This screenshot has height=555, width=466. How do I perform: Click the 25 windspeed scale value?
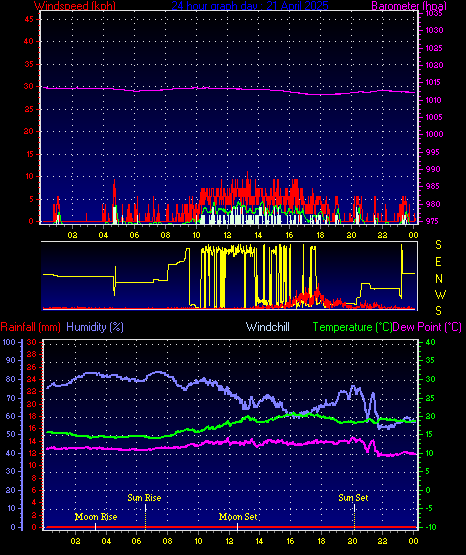coord(29,109)
